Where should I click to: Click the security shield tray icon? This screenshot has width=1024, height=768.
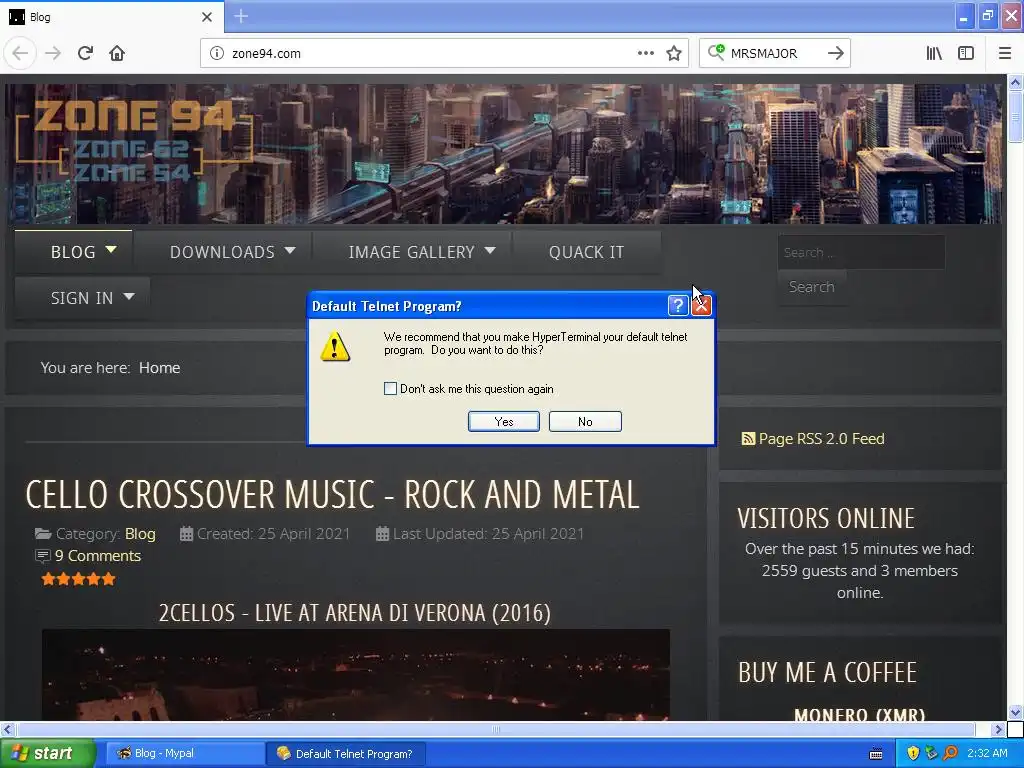click(913, 753)
